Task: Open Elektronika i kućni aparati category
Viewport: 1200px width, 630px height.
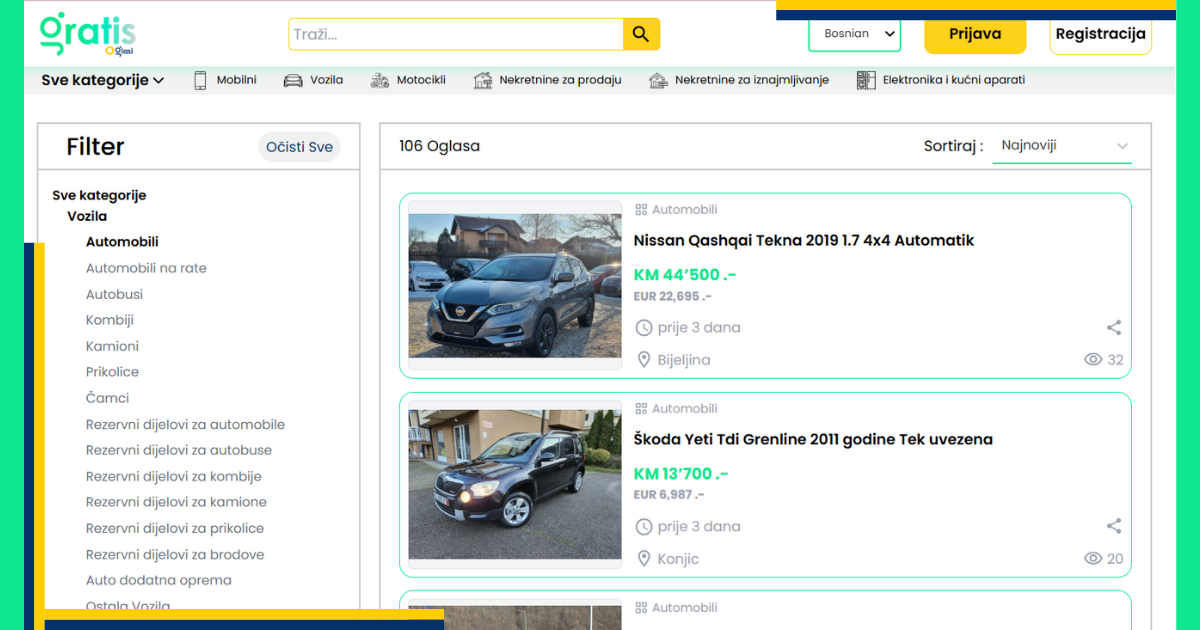Action: [x=953, y=80]
